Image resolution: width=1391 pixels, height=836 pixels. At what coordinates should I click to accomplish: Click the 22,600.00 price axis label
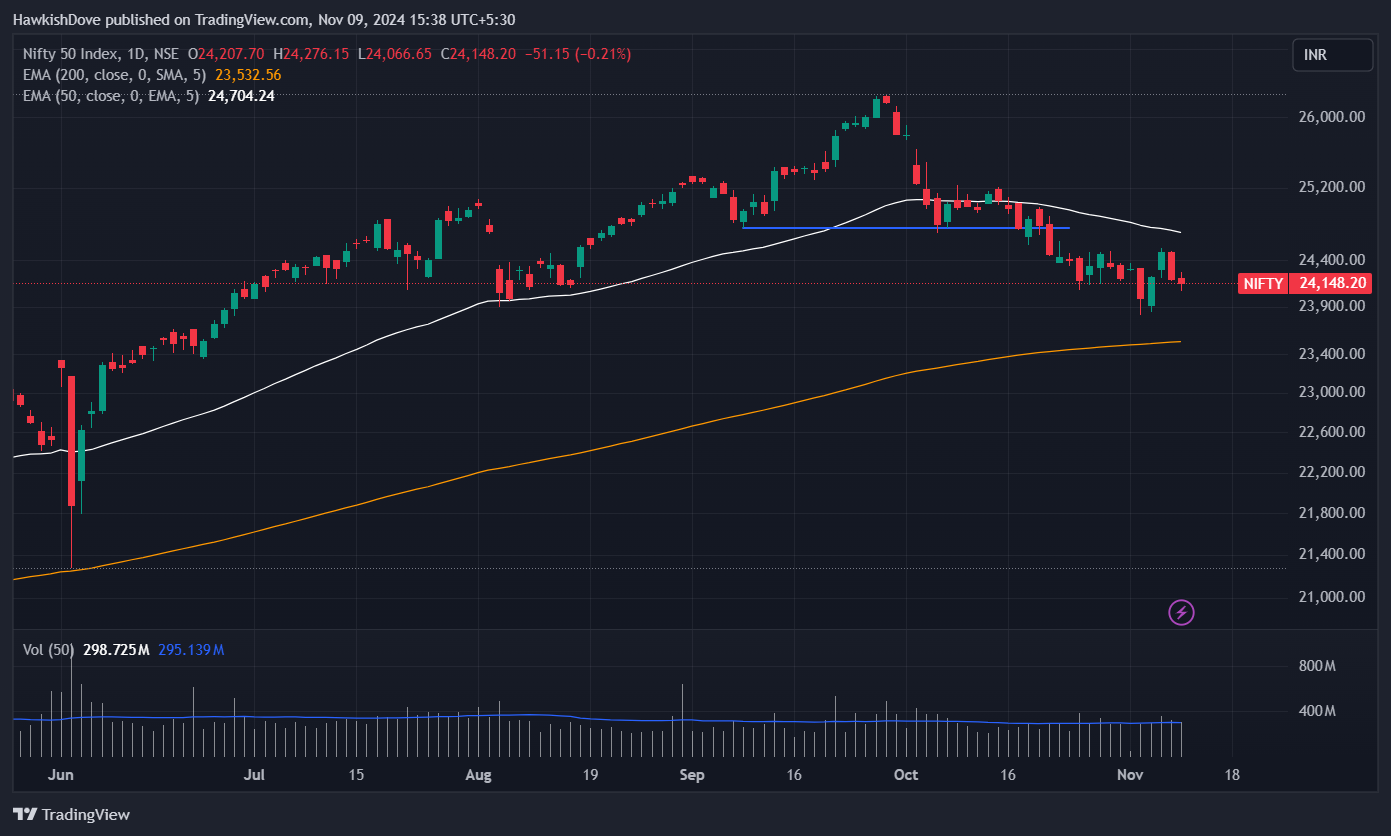click(x=1331, y=432)
